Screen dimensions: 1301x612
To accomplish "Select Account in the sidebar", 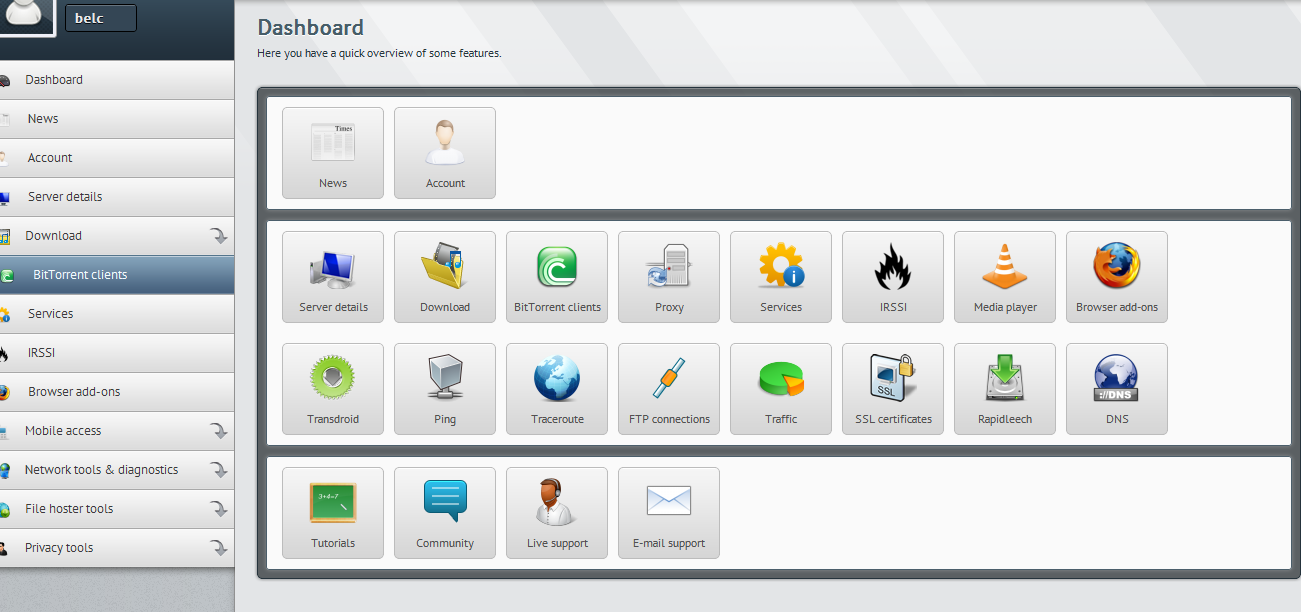I will click(117, 158).
